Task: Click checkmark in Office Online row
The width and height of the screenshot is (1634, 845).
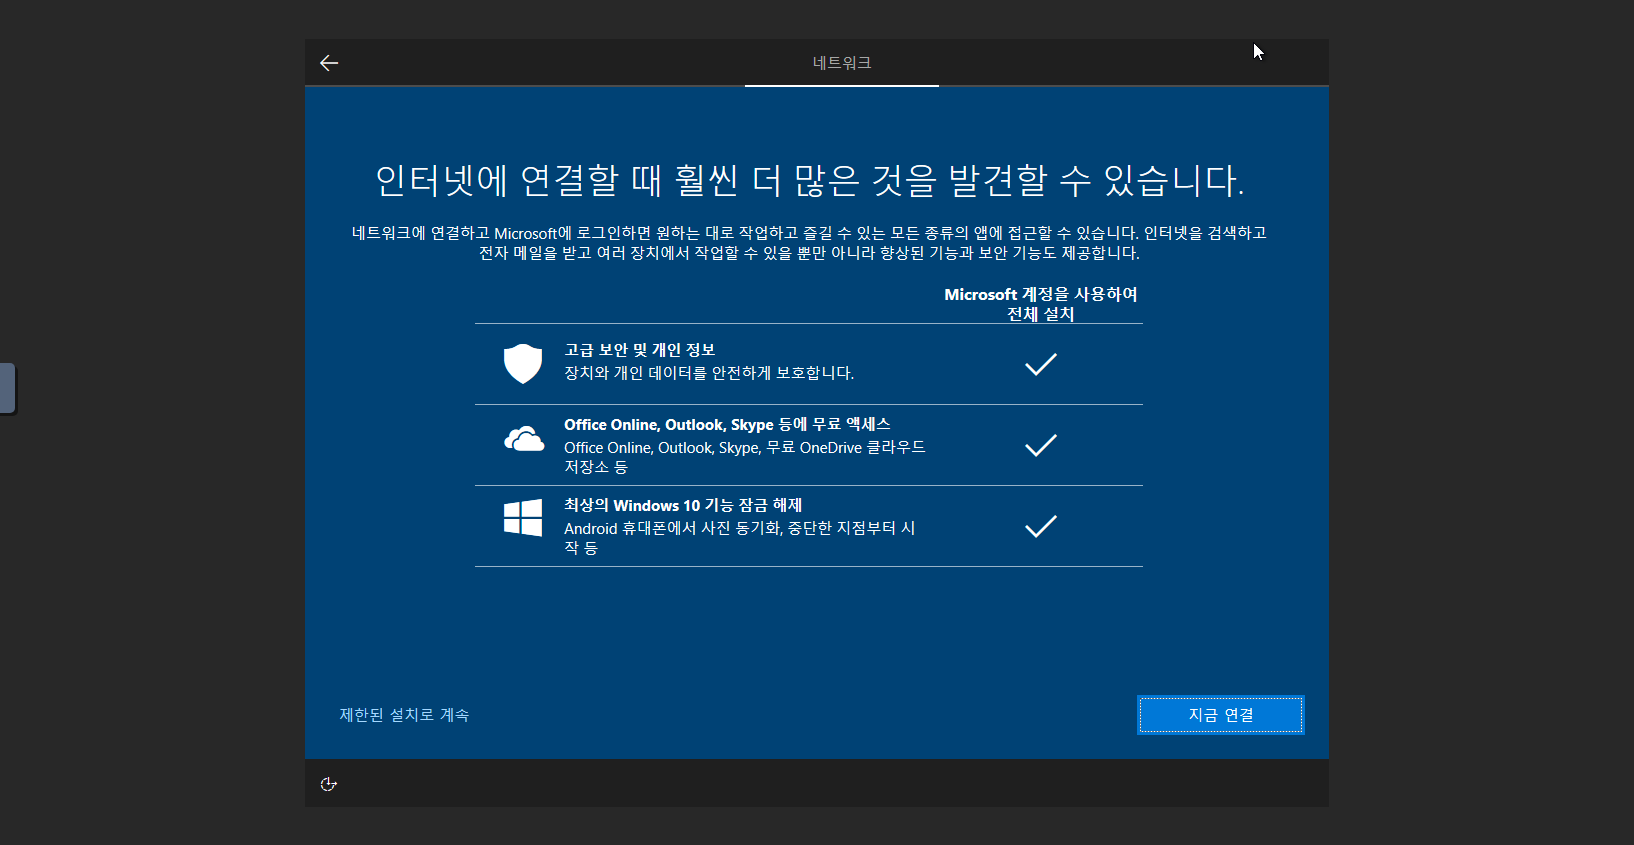Action: pos(1041,445)
